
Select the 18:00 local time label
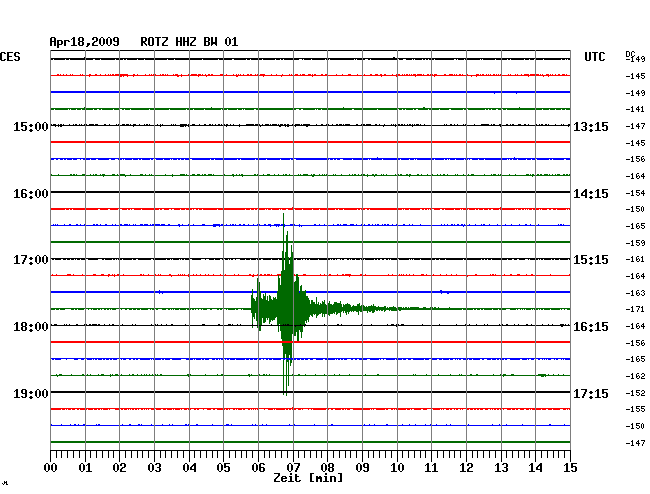(31, 327)
